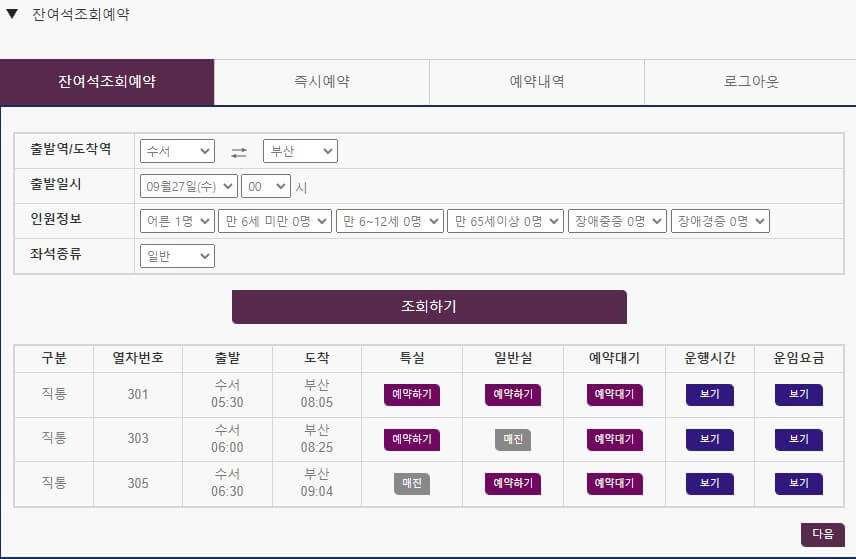Image resolution: width=856 pixels, height=559 pixels.
Task: Open the 부산 arrival station dropdown
Action: 300,151
